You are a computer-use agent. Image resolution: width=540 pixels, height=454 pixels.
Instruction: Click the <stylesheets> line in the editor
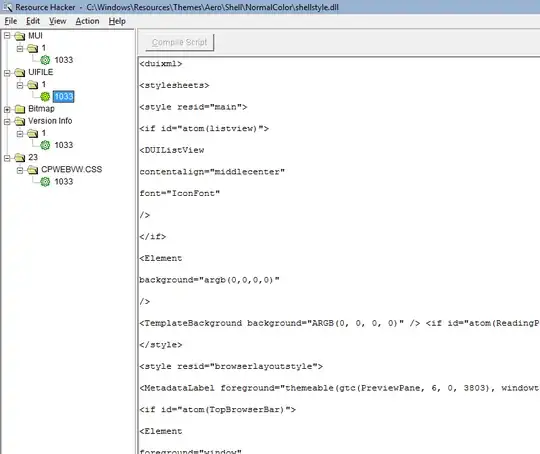tap(174, 85)
